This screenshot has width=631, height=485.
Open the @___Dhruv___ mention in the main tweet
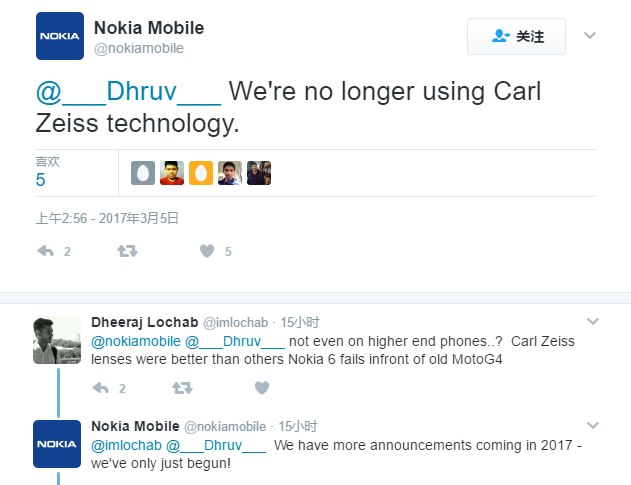(128, 92)
